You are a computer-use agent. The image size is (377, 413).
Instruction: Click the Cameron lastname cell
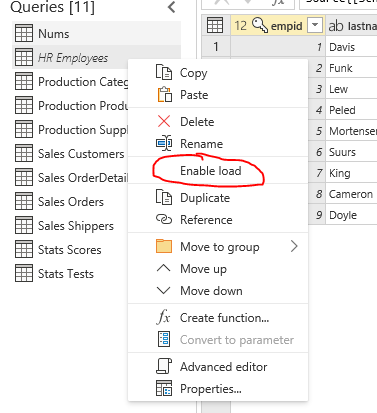[x=351, y=194]
